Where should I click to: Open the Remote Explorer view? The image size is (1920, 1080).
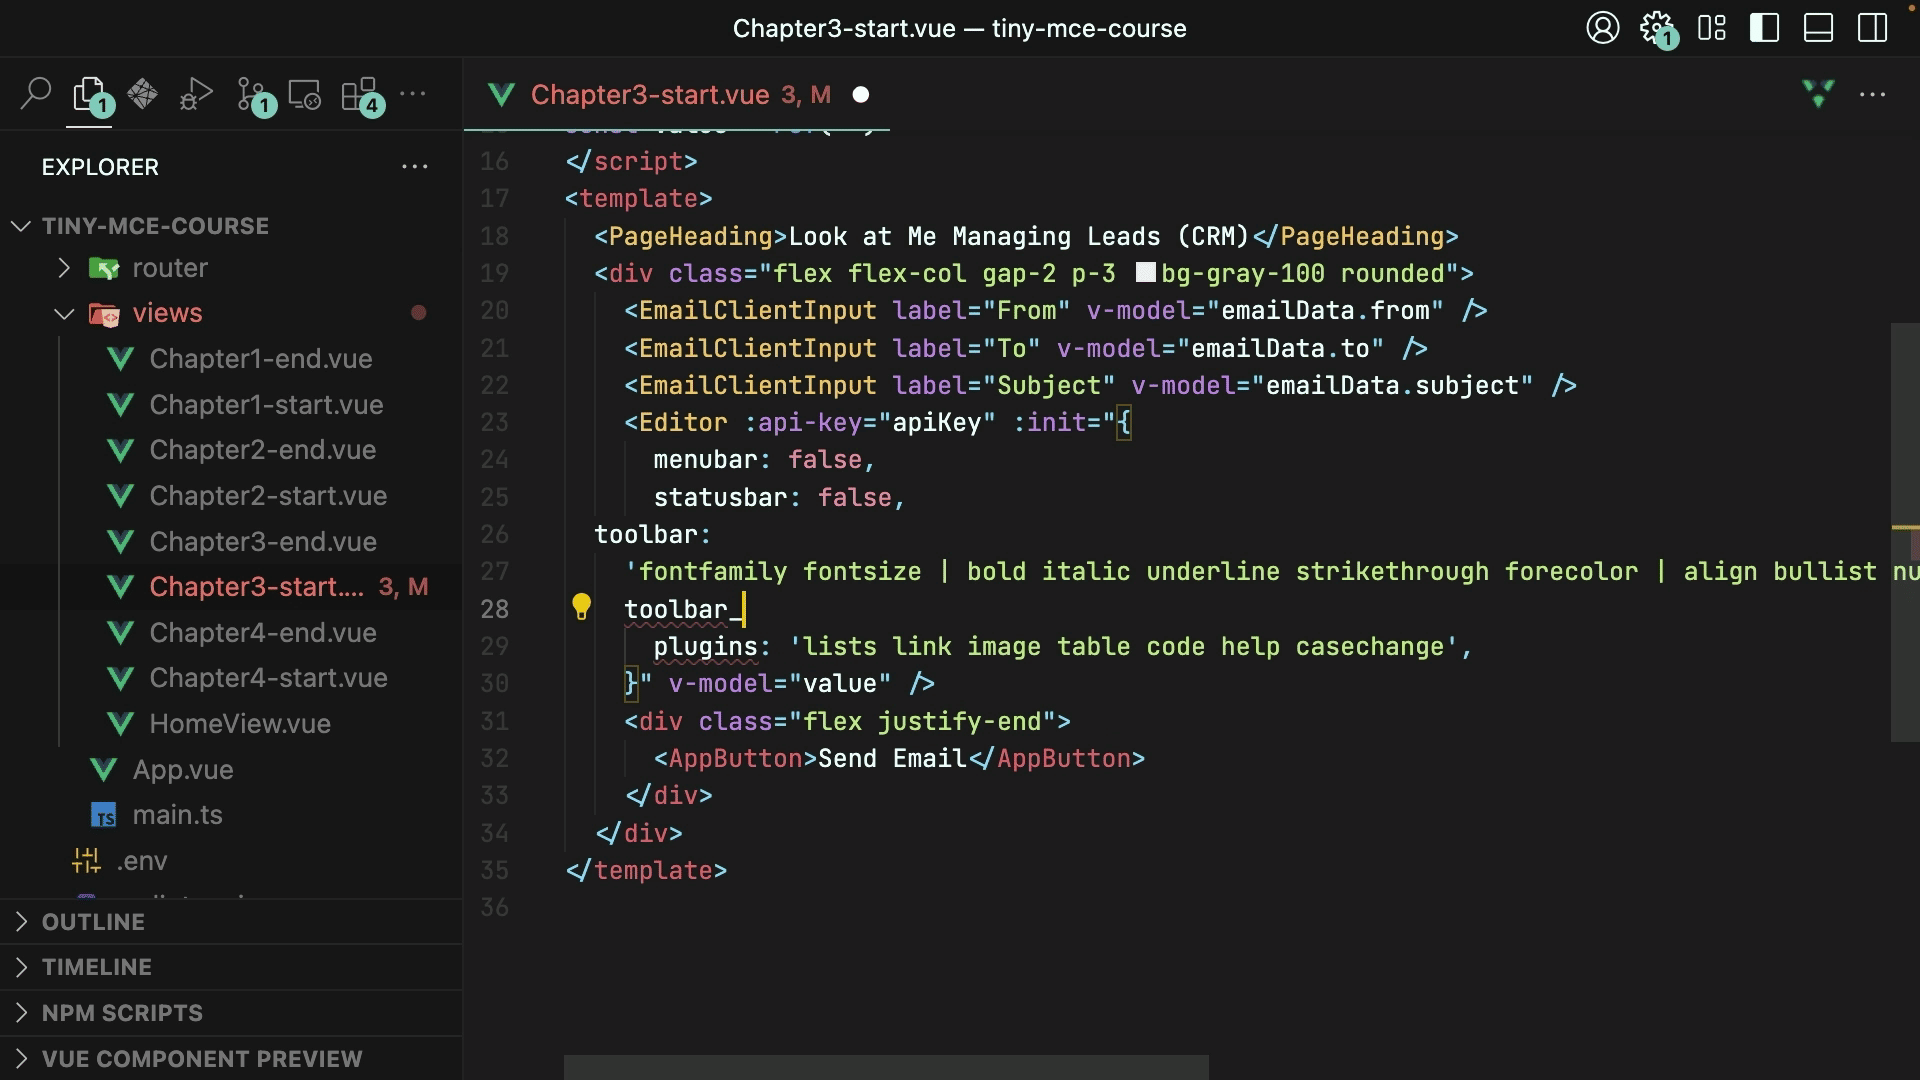coord(305,95)
